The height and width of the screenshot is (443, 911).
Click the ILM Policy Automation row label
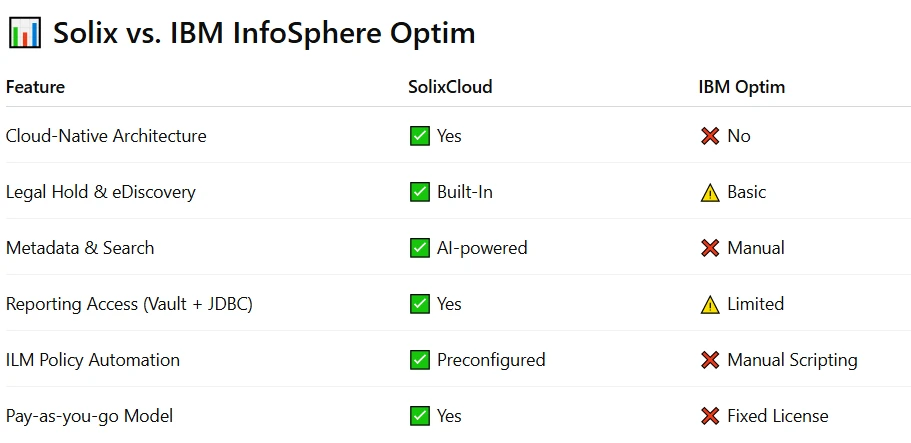tap(93, 360)
